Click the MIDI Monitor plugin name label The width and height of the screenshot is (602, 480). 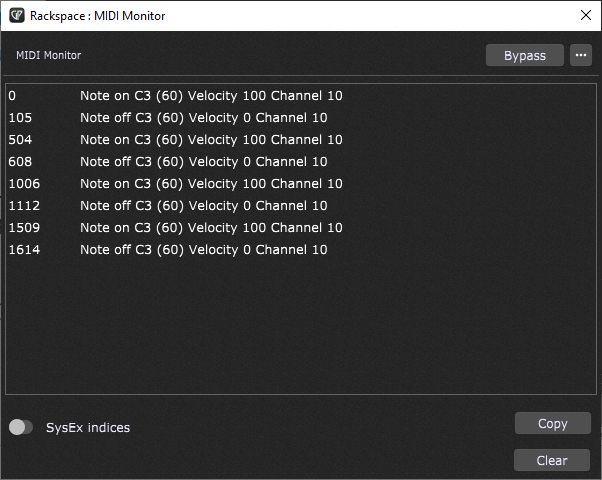49,56
